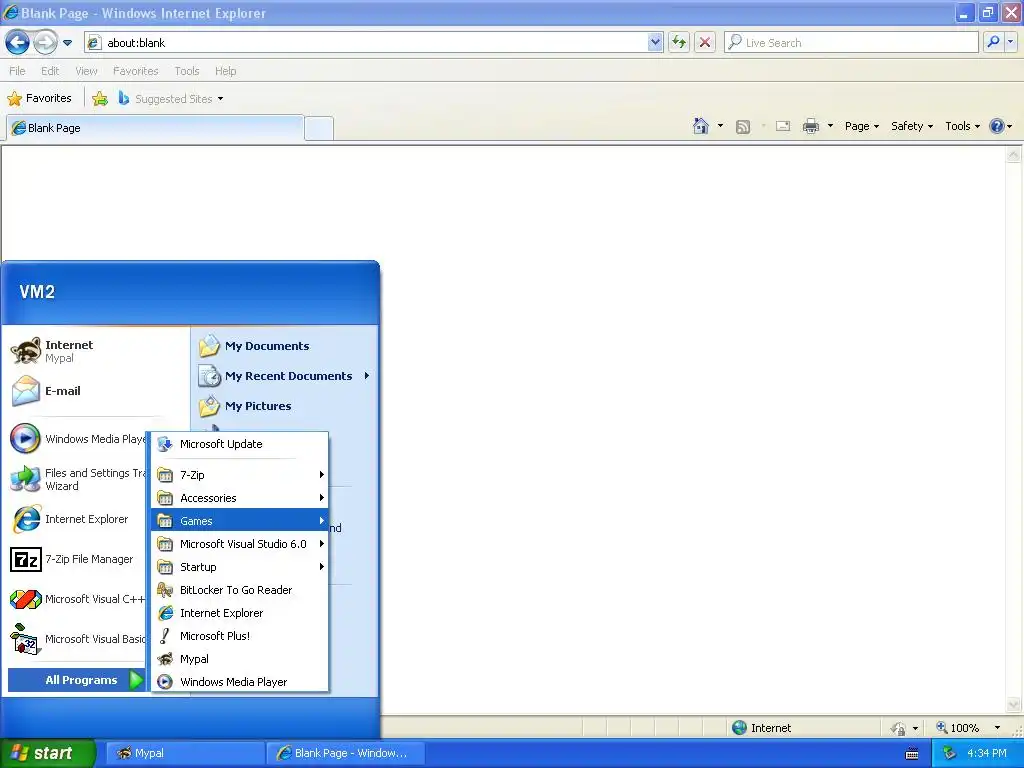The width and height of the screenshot is (1024, 768).
Task: Click the Live Search input box
Action: coord(852,42)
